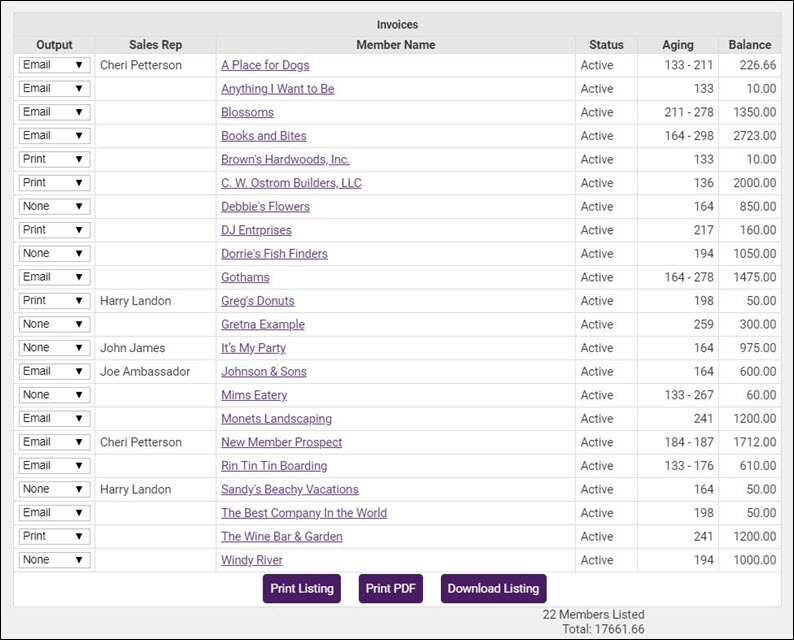
Task: Change Output selection for Greg's Donuts
Action: click(54, 300)
